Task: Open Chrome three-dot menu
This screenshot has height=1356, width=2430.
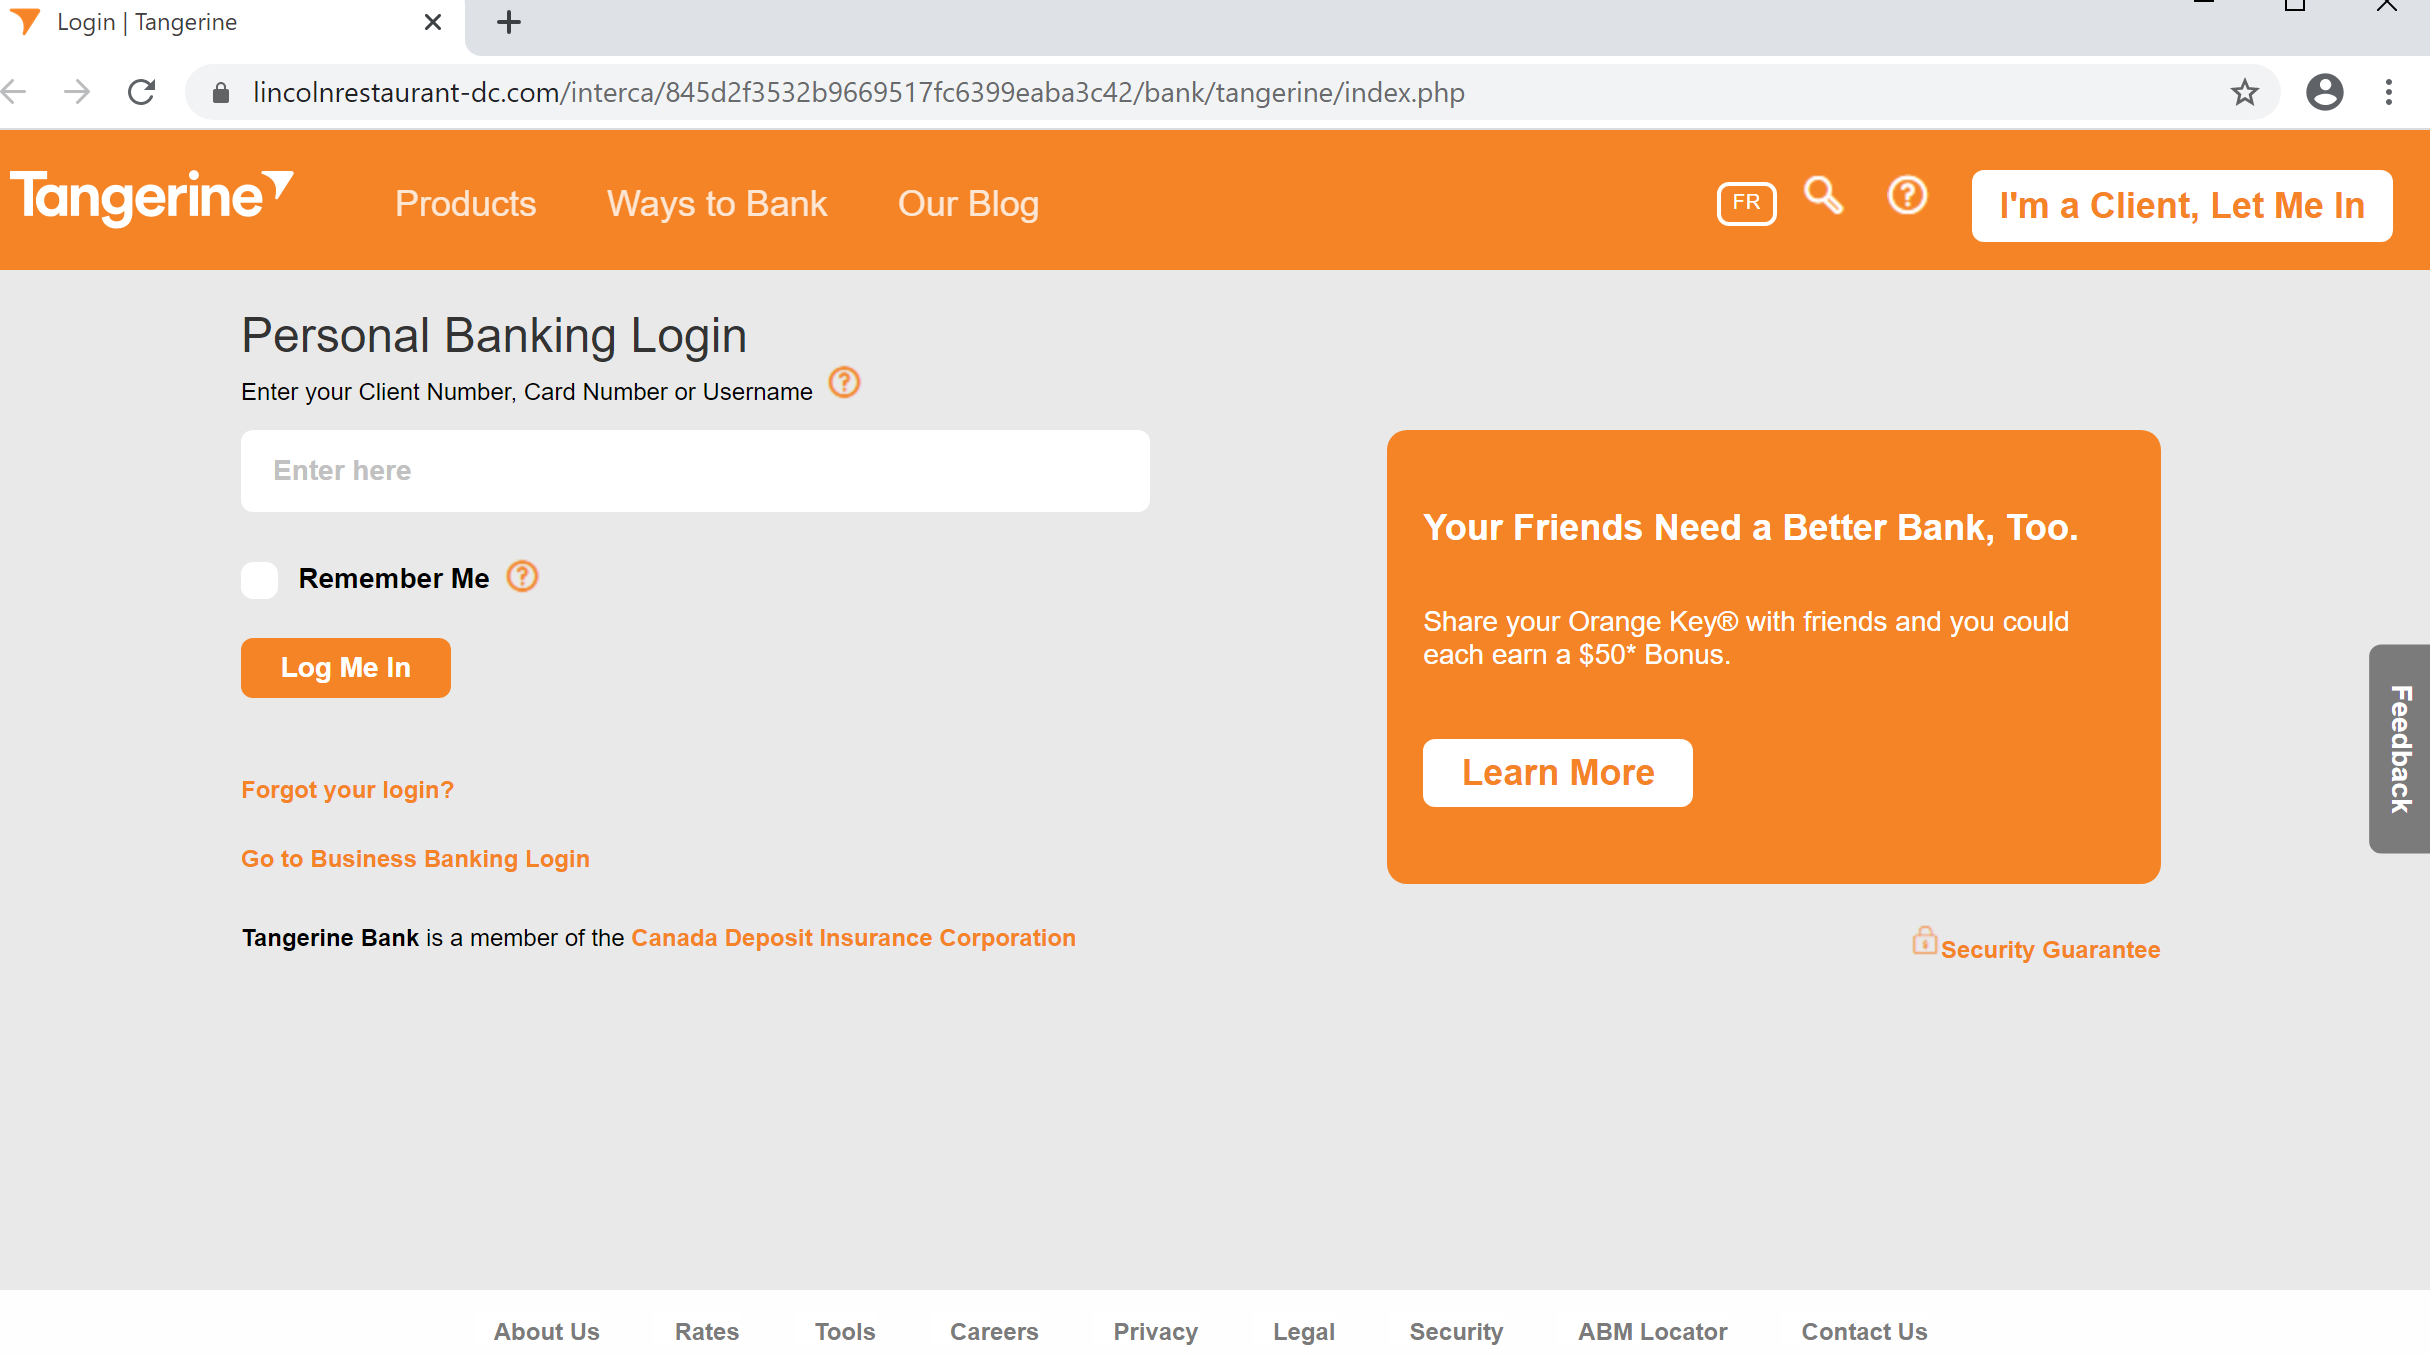Action: coord(2388,93)
